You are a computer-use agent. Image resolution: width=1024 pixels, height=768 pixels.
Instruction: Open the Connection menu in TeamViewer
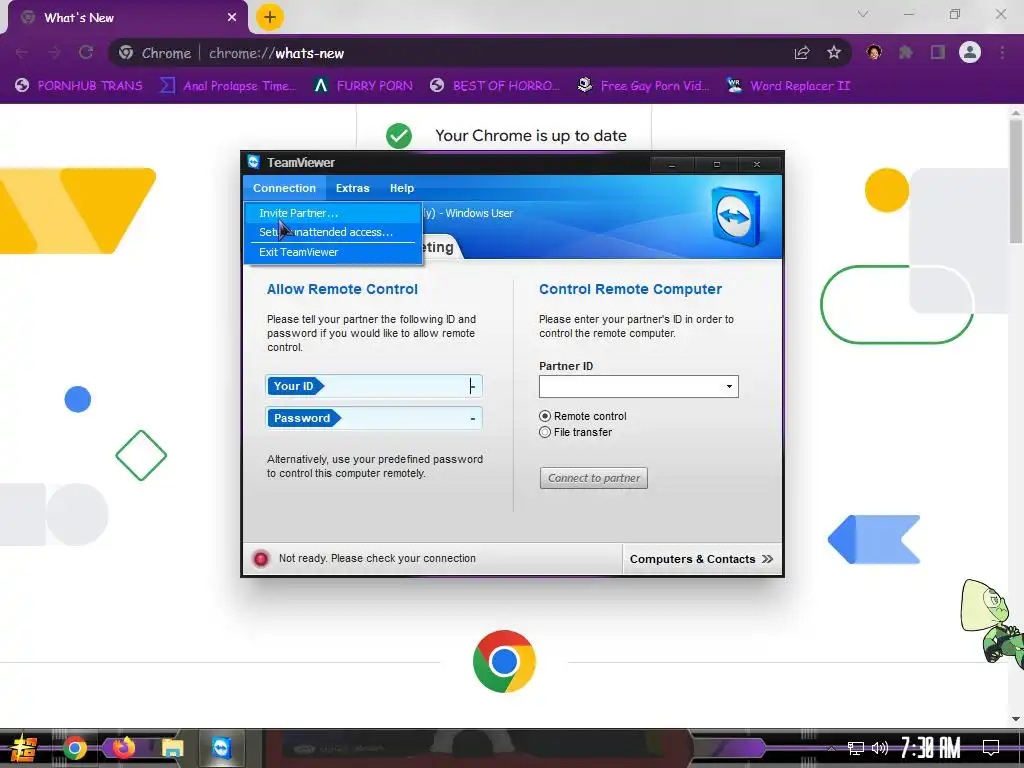click(x=284, y=188)
